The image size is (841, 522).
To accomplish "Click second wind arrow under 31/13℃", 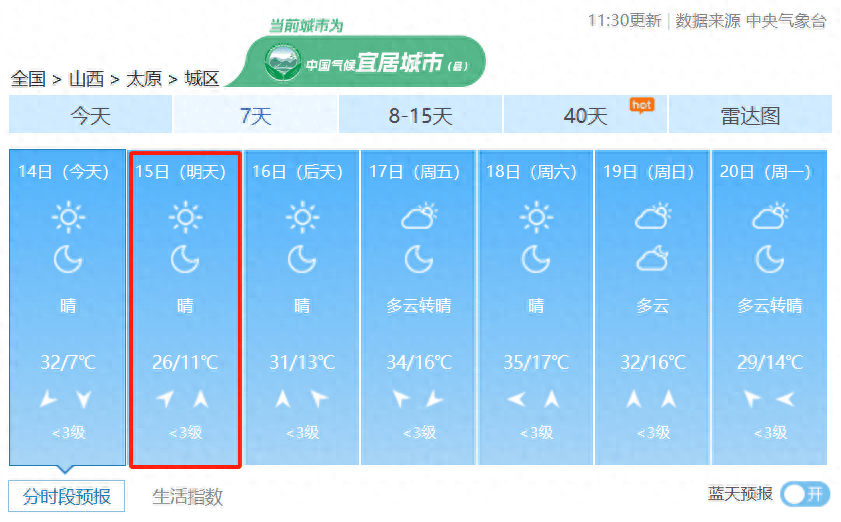I will coord(320,399).
